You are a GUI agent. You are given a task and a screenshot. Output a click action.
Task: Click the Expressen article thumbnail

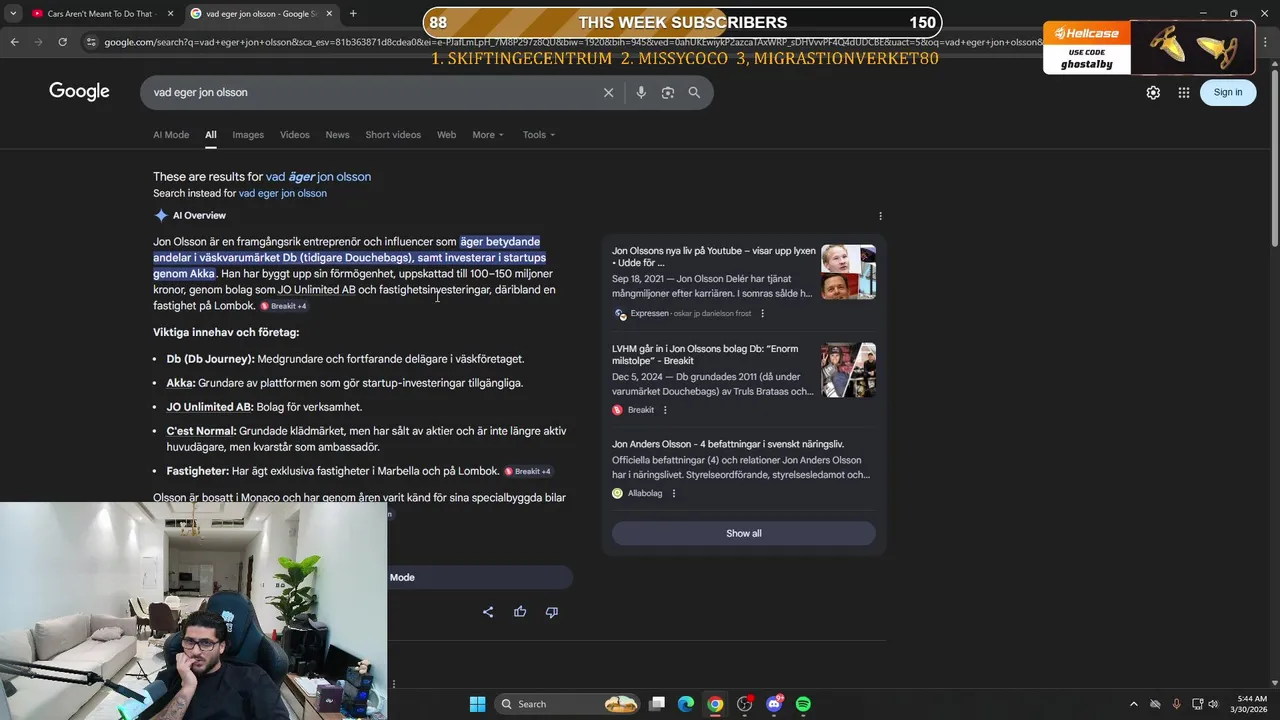click(x=848, y=272)
